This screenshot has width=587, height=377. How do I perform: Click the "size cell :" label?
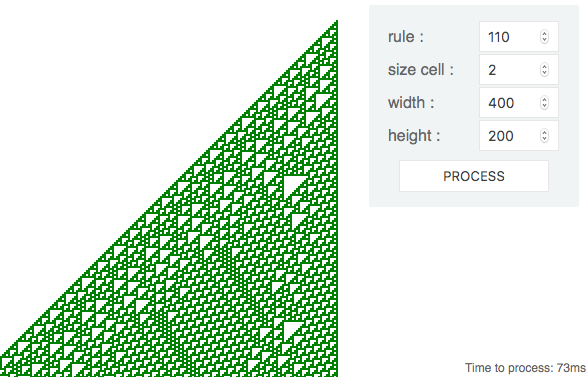click(x=421, y=70)
